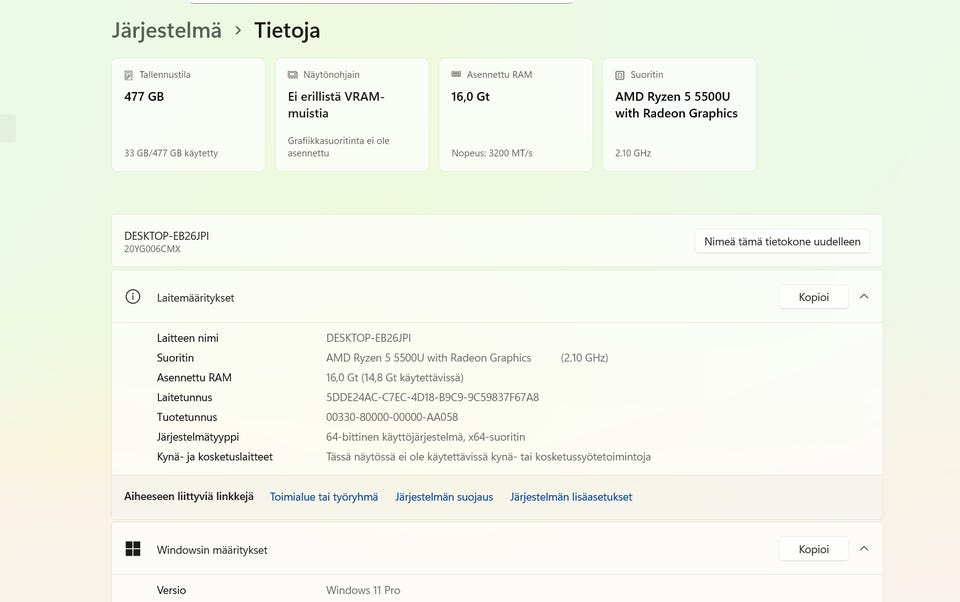Collapse the Windowsin määritykset section chevron
This screenshot has height=602, width=960.
[x=864, y=549]
